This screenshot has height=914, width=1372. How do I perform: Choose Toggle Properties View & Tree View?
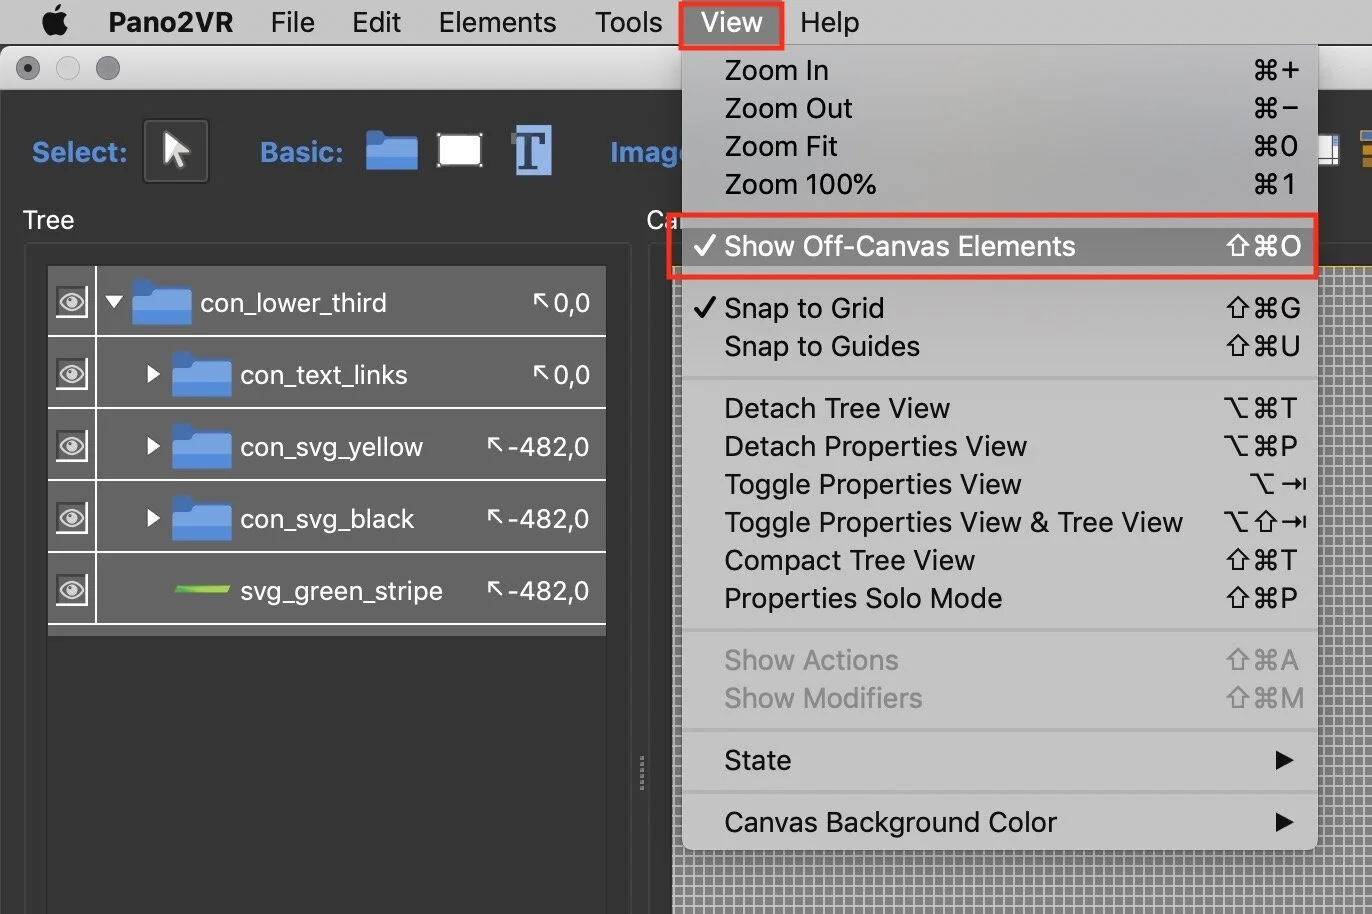(x=999, y=522)
